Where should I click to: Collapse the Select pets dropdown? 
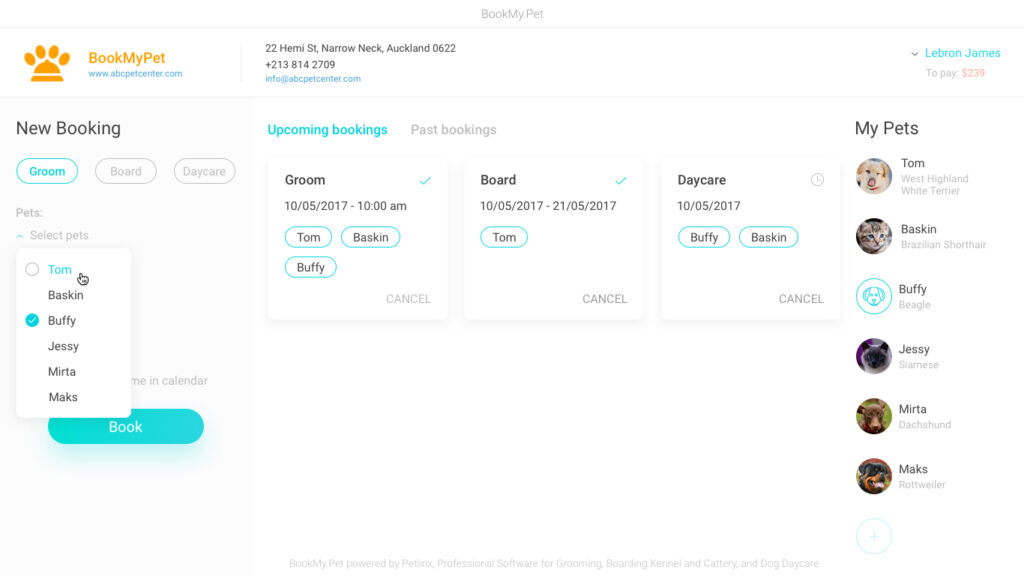20,236
